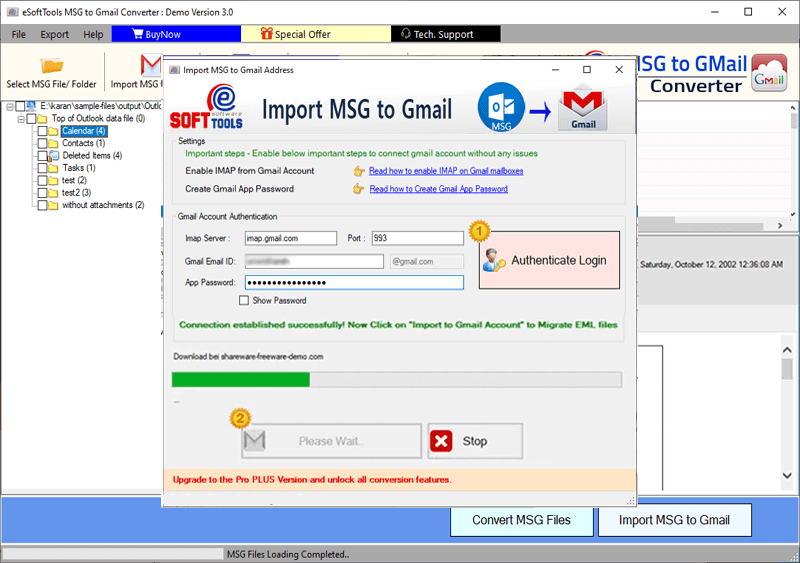Click the Import MSG Gmail toolbar icon
This screenshot has width=800, height=563.
pos(151,65)
